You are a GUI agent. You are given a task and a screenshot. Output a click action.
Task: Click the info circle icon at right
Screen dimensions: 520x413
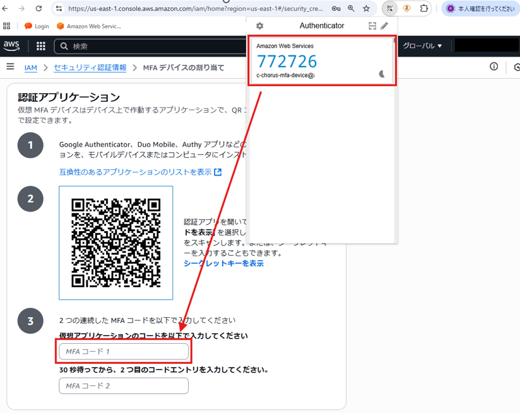(x=494, y=67)
